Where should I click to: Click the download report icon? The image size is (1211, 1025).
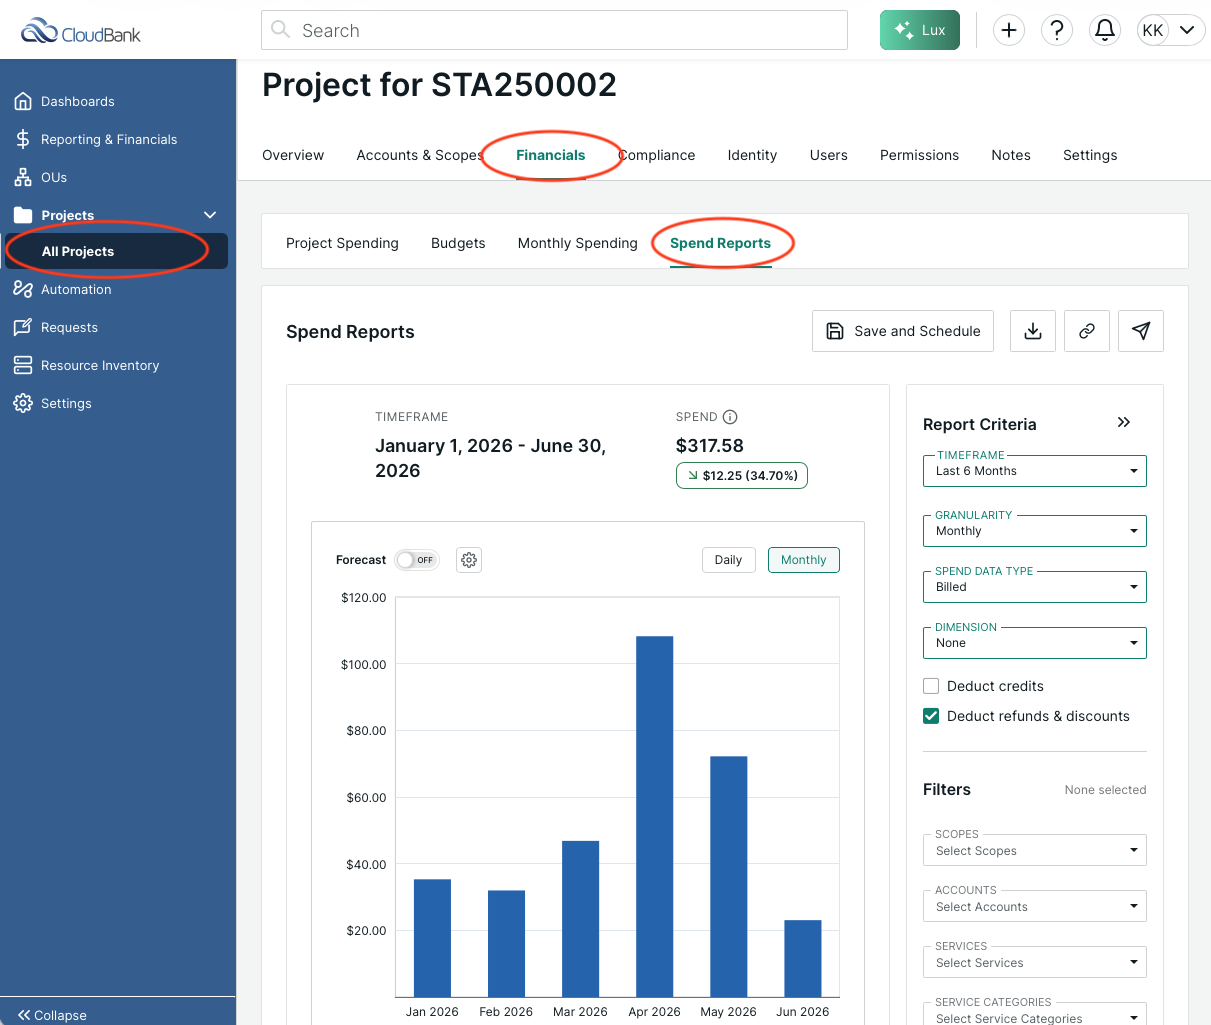tap(1033, 331)
